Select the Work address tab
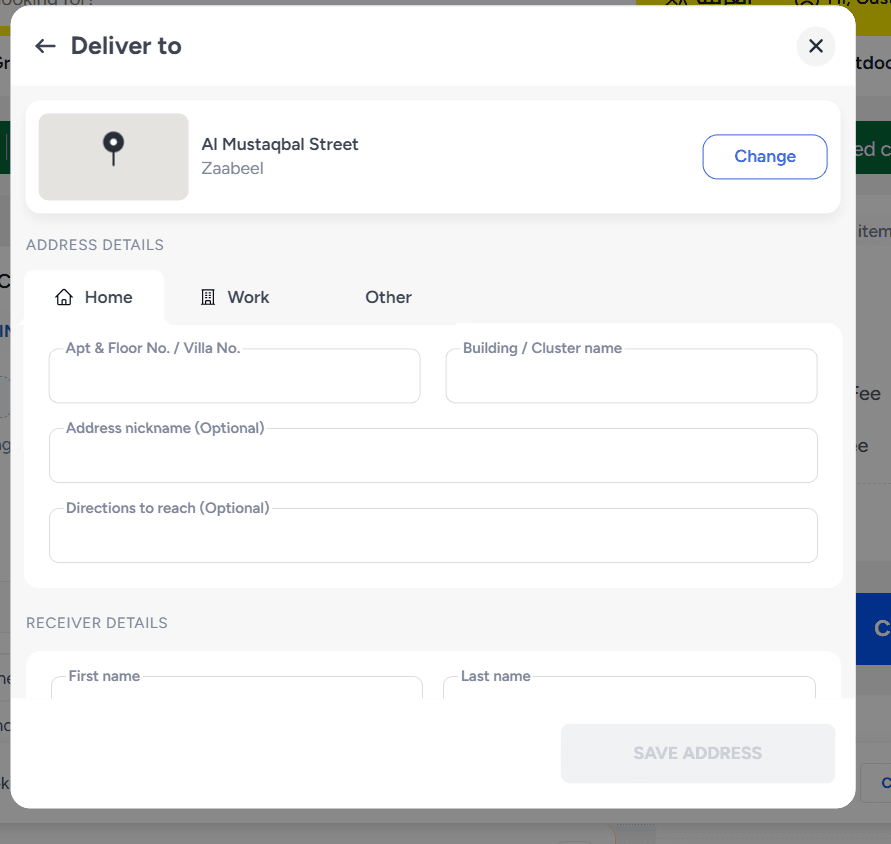Image resolution: width=891 pixels, height=844 pixels. pos(235,297)
